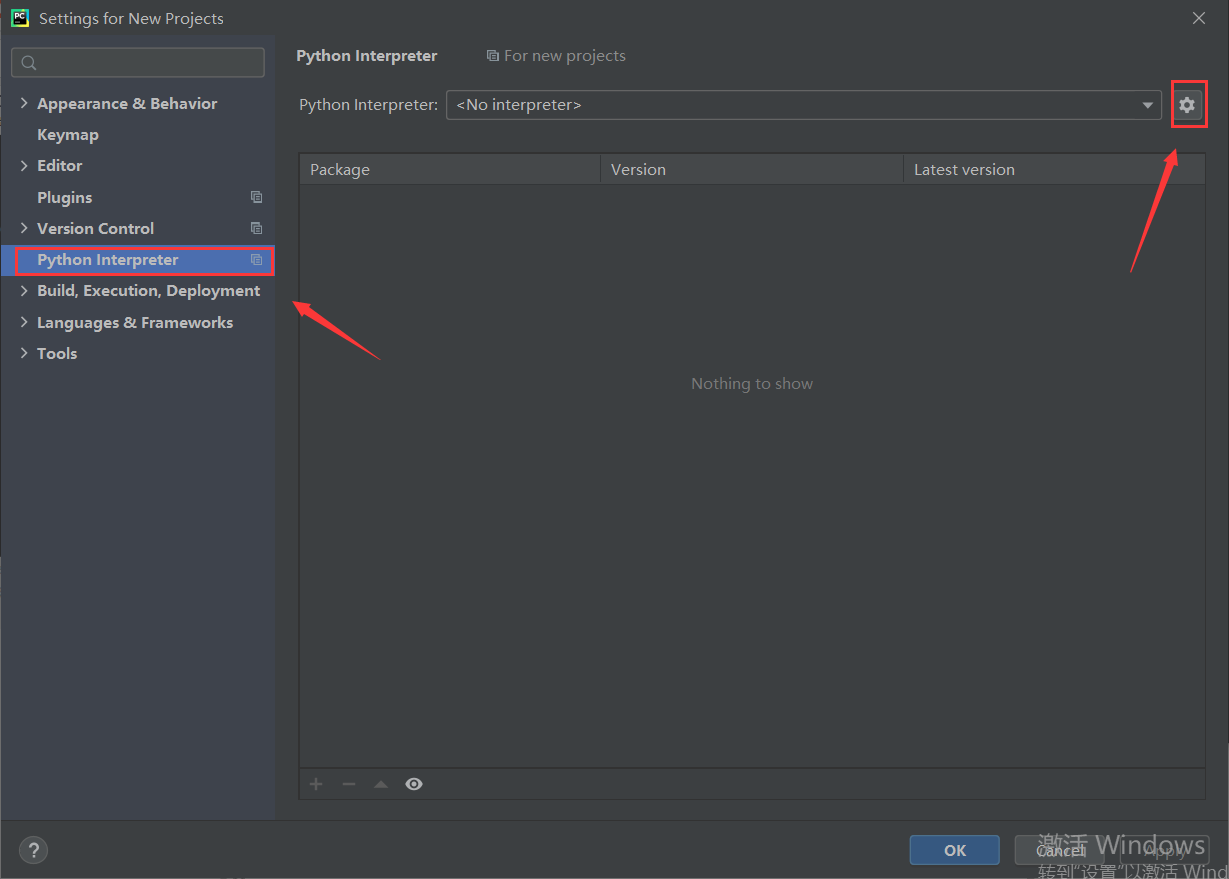Click the upgrade package arrow icon

tap(381, 784)
